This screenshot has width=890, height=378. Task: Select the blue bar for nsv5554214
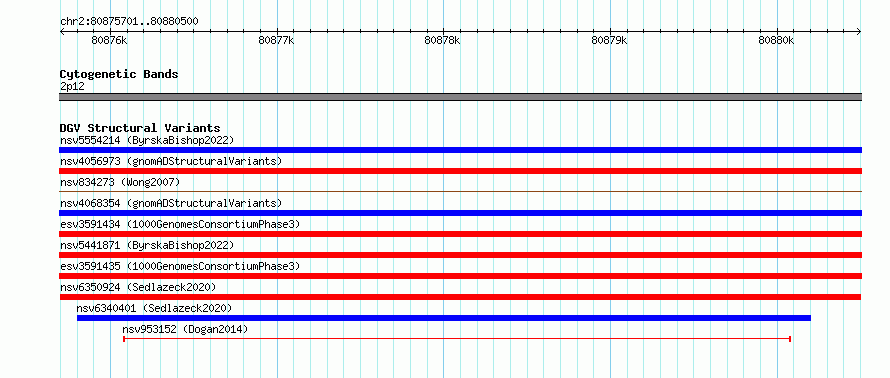[x=460, y=150]
